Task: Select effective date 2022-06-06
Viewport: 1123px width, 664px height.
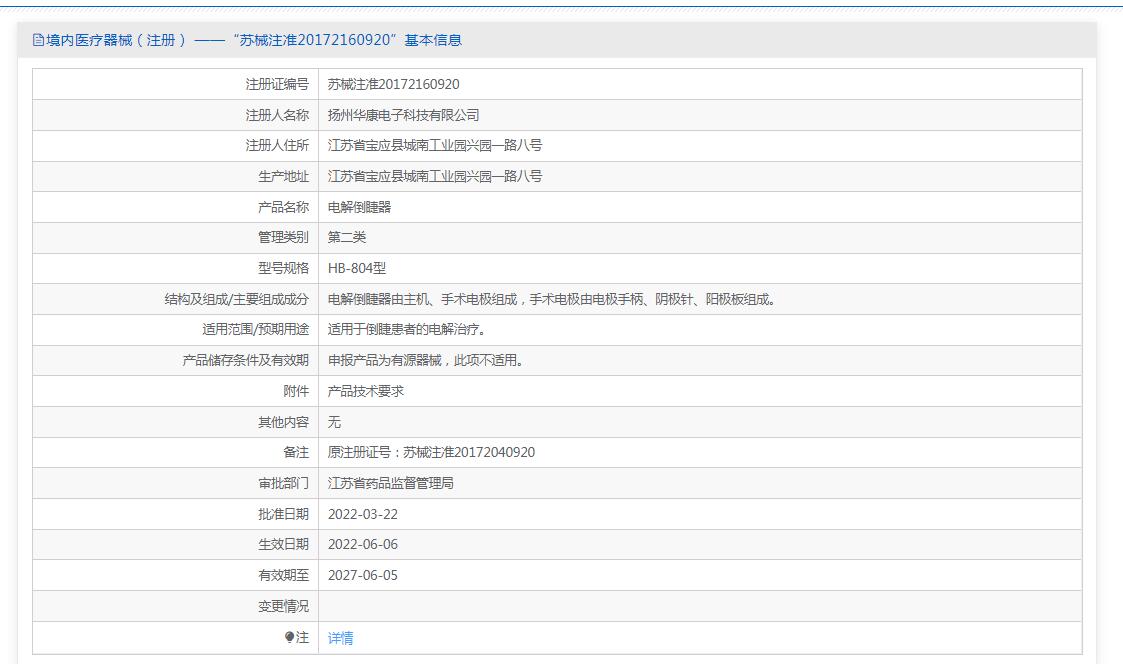Action: tap(362, 544)
